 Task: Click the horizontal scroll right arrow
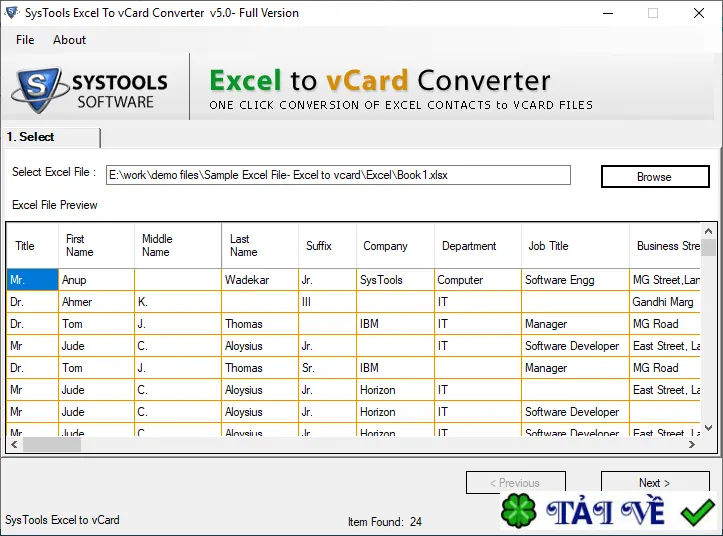(692, 445)
